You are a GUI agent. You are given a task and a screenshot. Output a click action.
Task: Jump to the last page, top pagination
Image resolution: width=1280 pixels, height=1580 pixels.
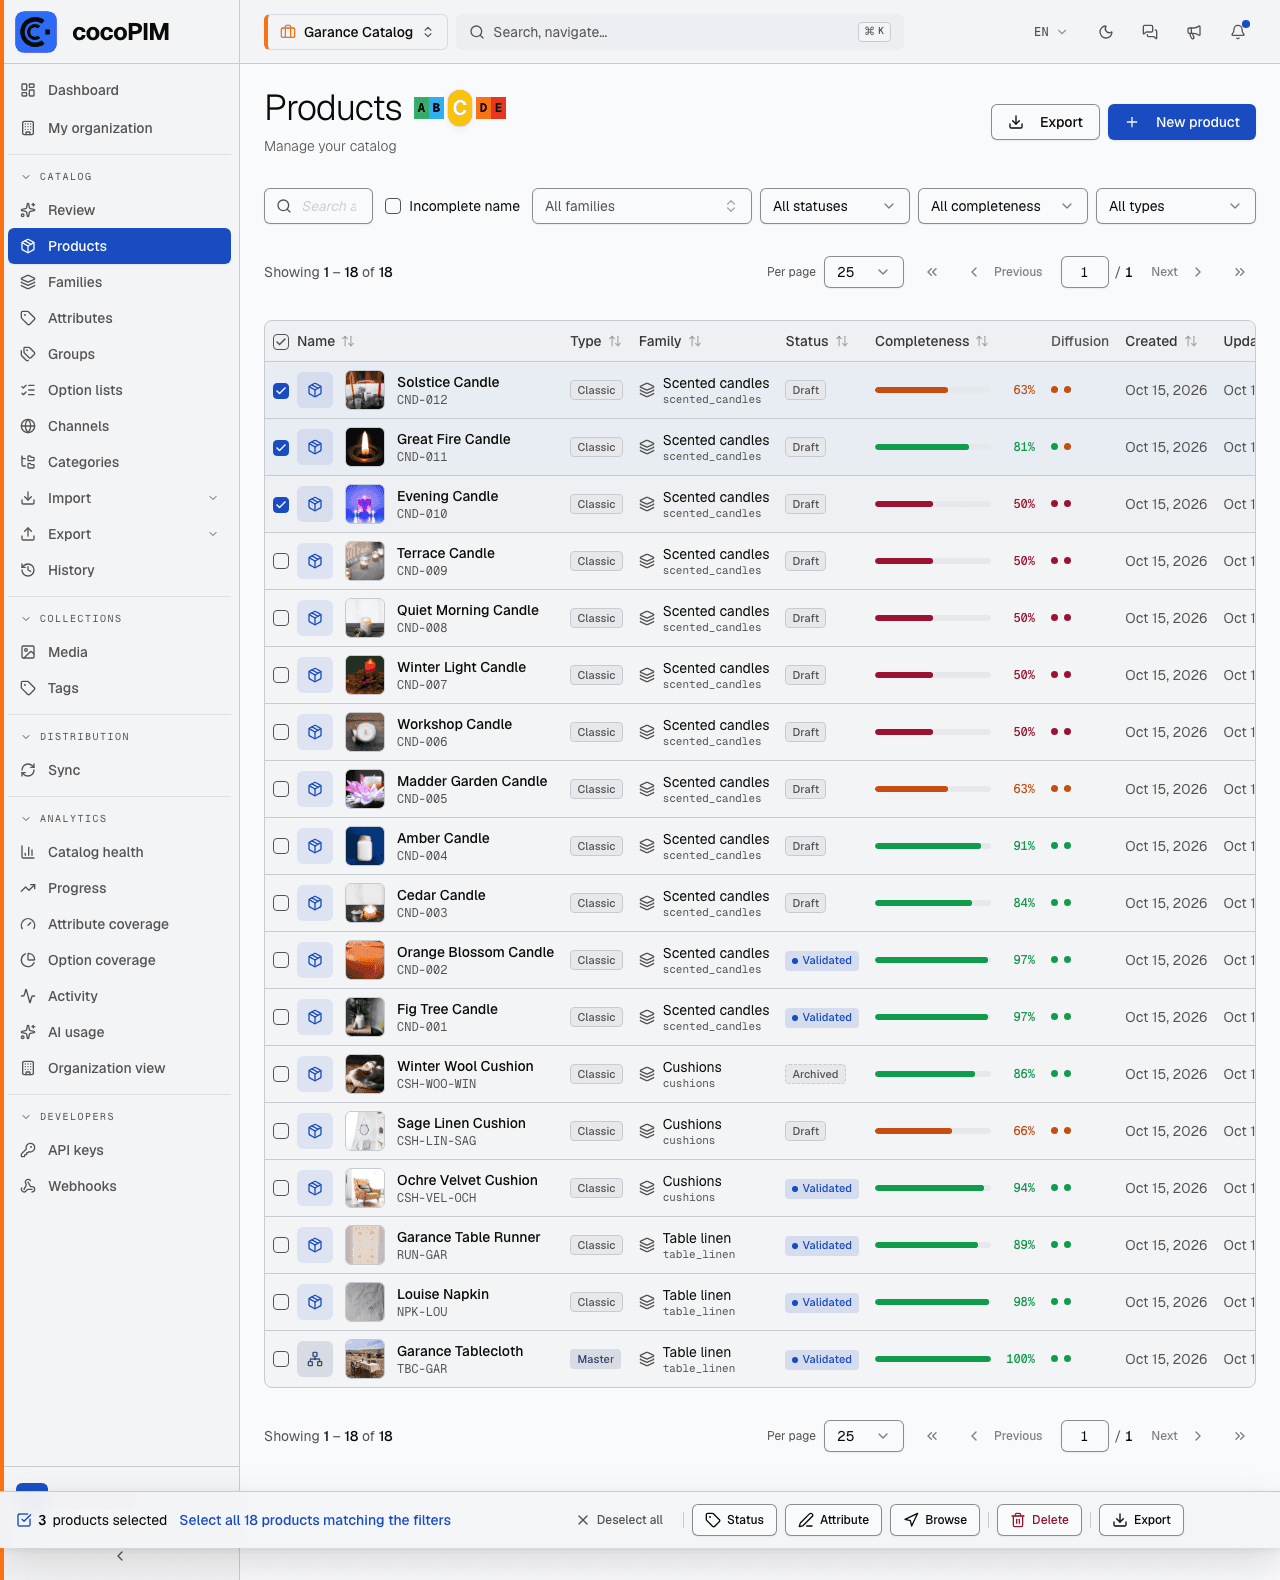click(x=1240, y=272)
